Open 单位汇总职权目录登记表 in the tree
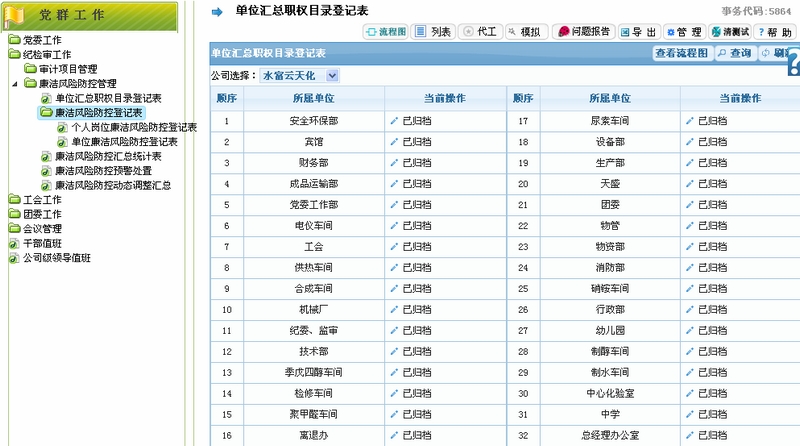This screenshot has height=446, width=800. [x=107, y=98]
